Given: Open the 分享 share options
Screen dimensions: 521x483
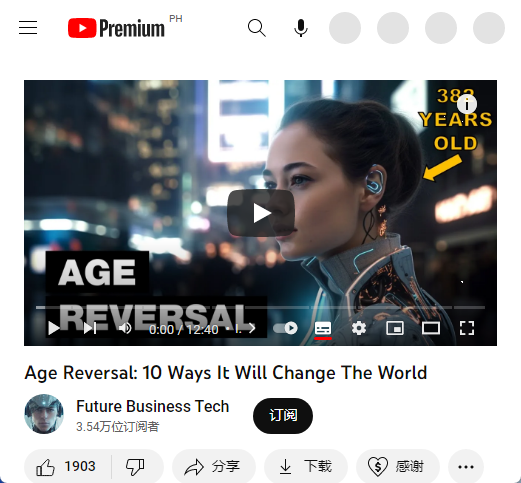Looking at the screenshot, I should pyautogui.click(x=214, y=467).
